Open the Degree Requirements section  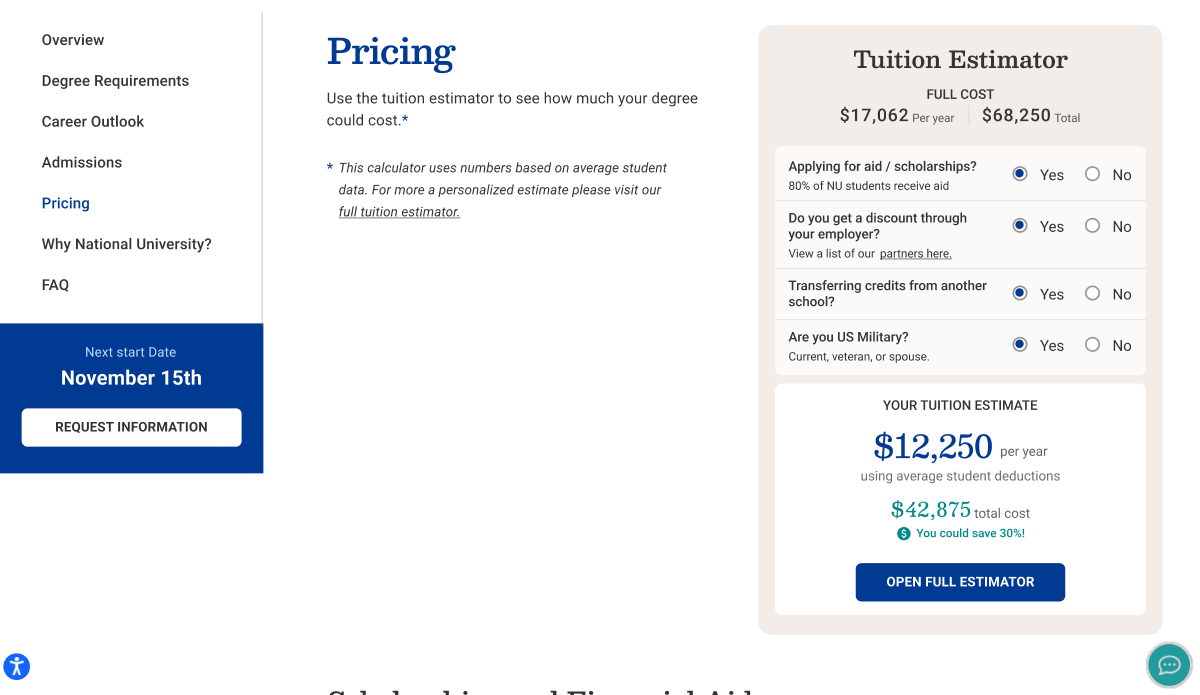(115, 81)
